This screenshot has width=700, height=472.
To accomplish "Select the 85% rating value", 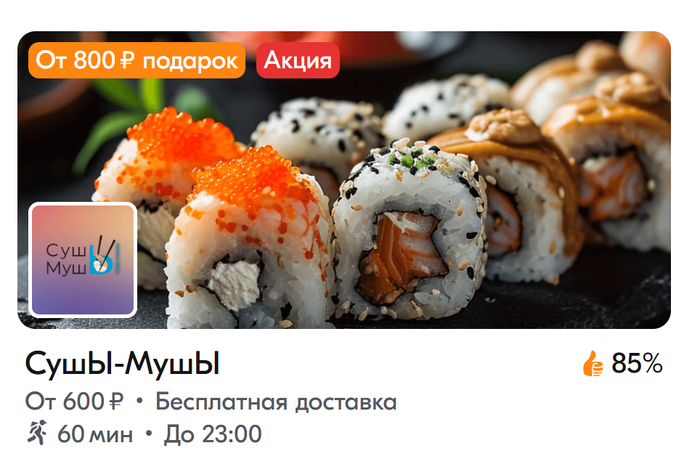I will point(637,363).
